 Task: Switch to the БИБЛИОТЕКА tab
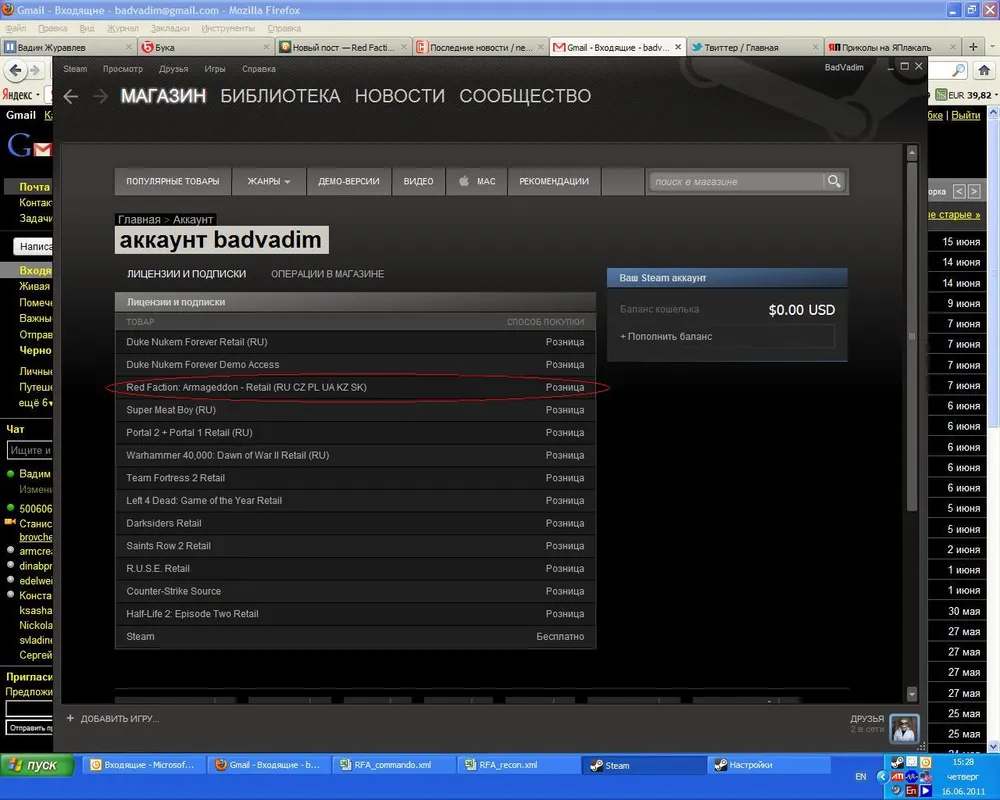pyautogui.click(x=280, y=96)
